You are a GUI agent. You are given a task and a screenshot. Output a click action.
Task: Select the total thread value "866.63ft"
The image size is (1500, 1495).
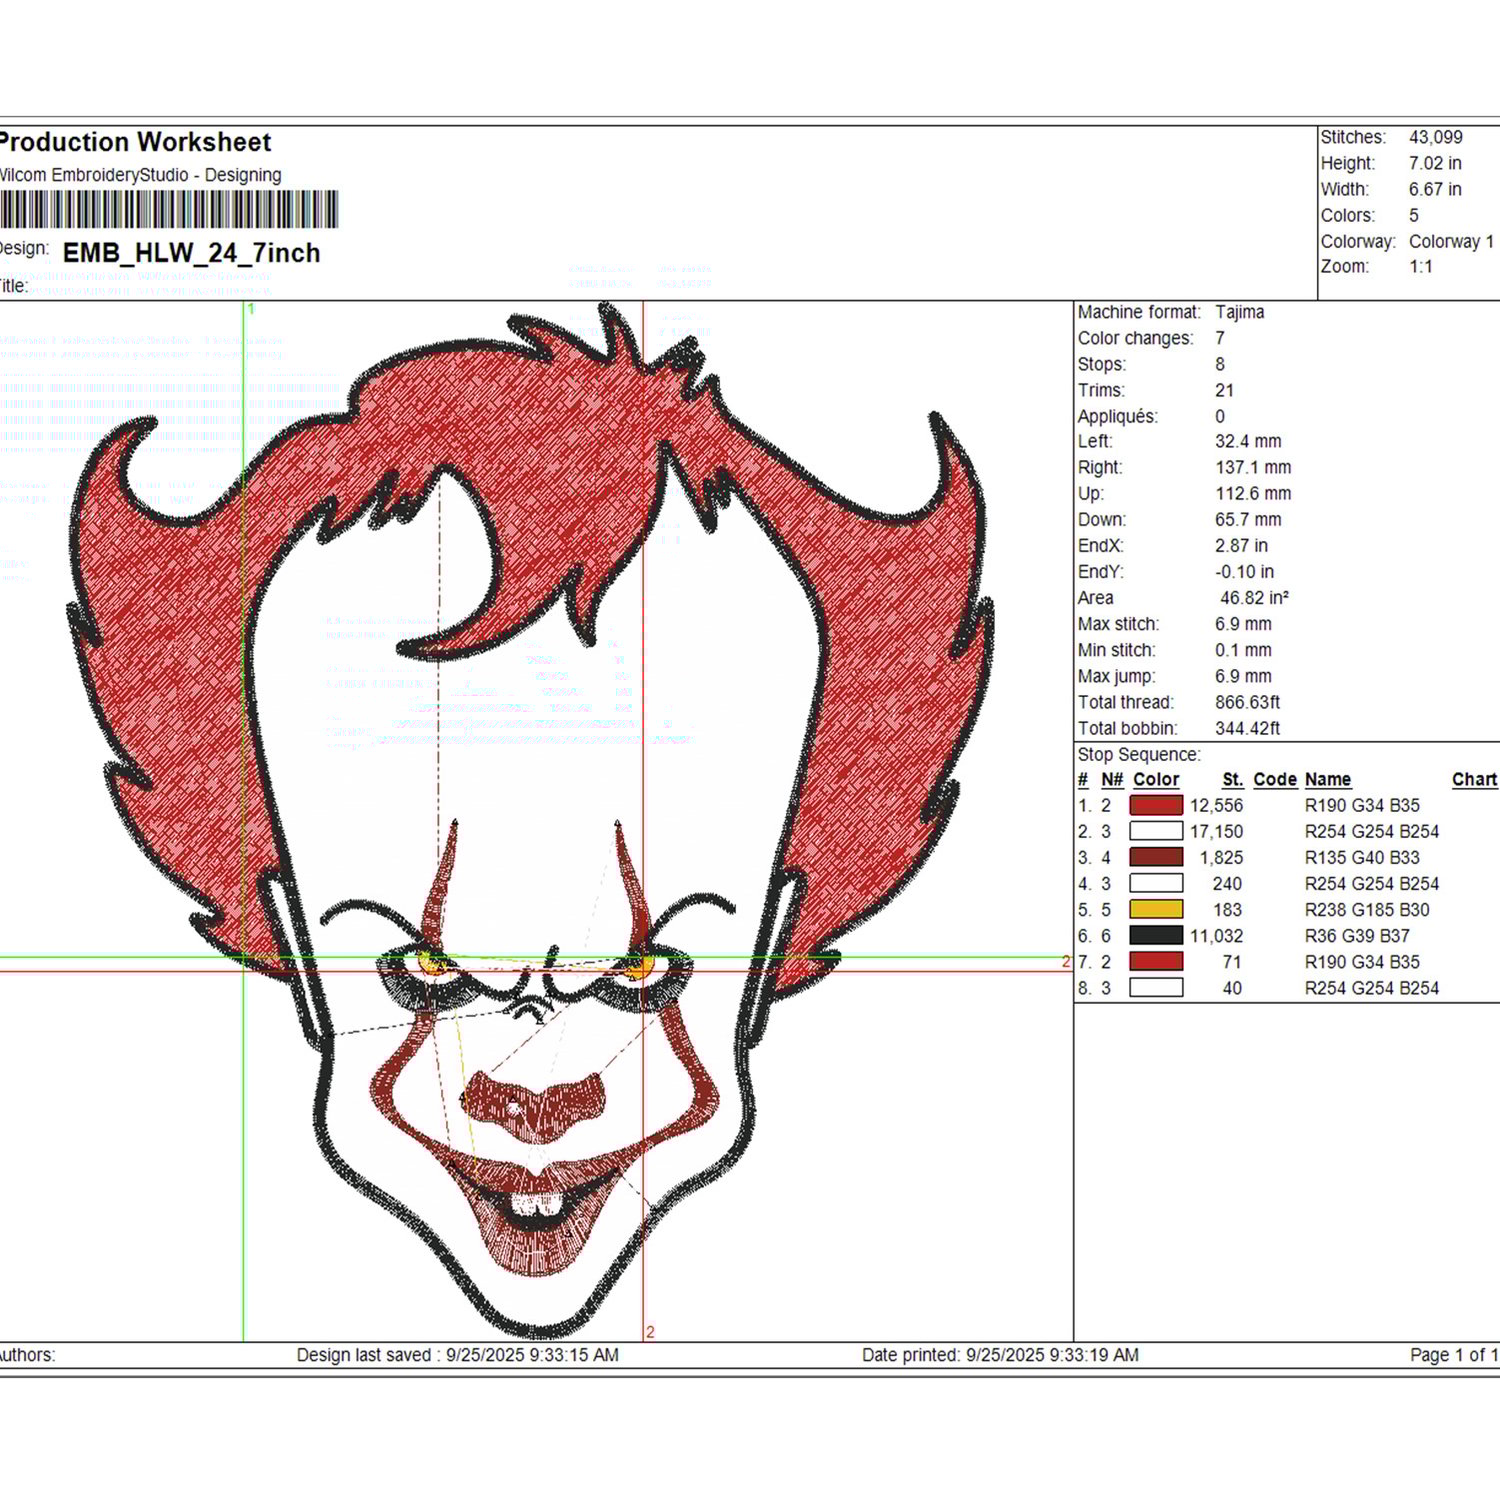pyautogui.click(x=1248, y=702)
